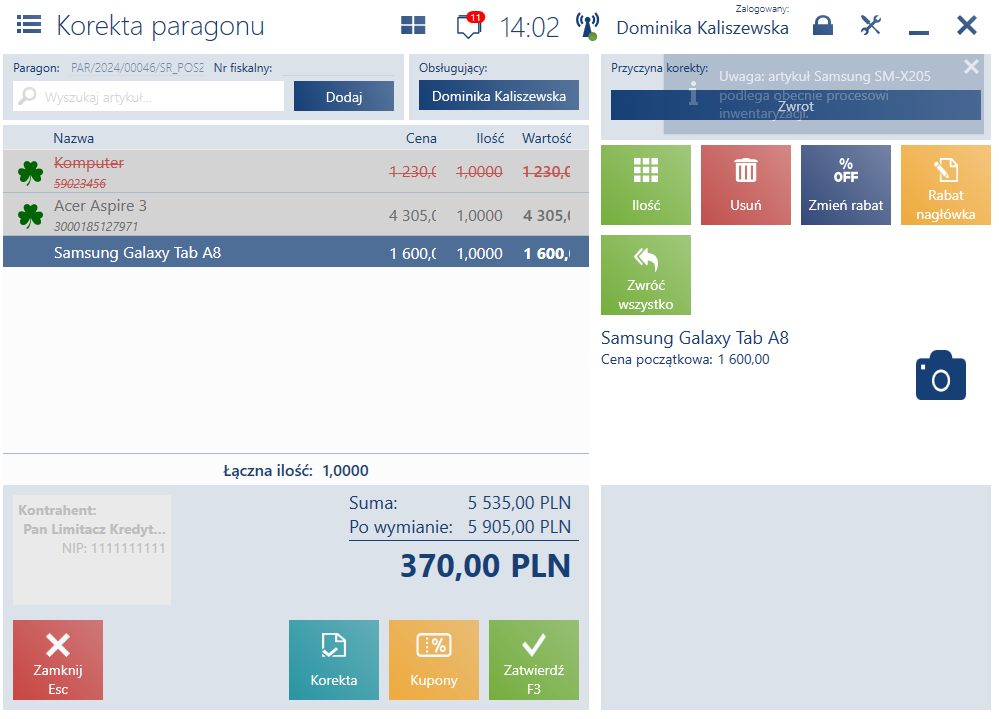Change operator Dominika Kaliszewska button
999x719 pixels.
point(499,96)
